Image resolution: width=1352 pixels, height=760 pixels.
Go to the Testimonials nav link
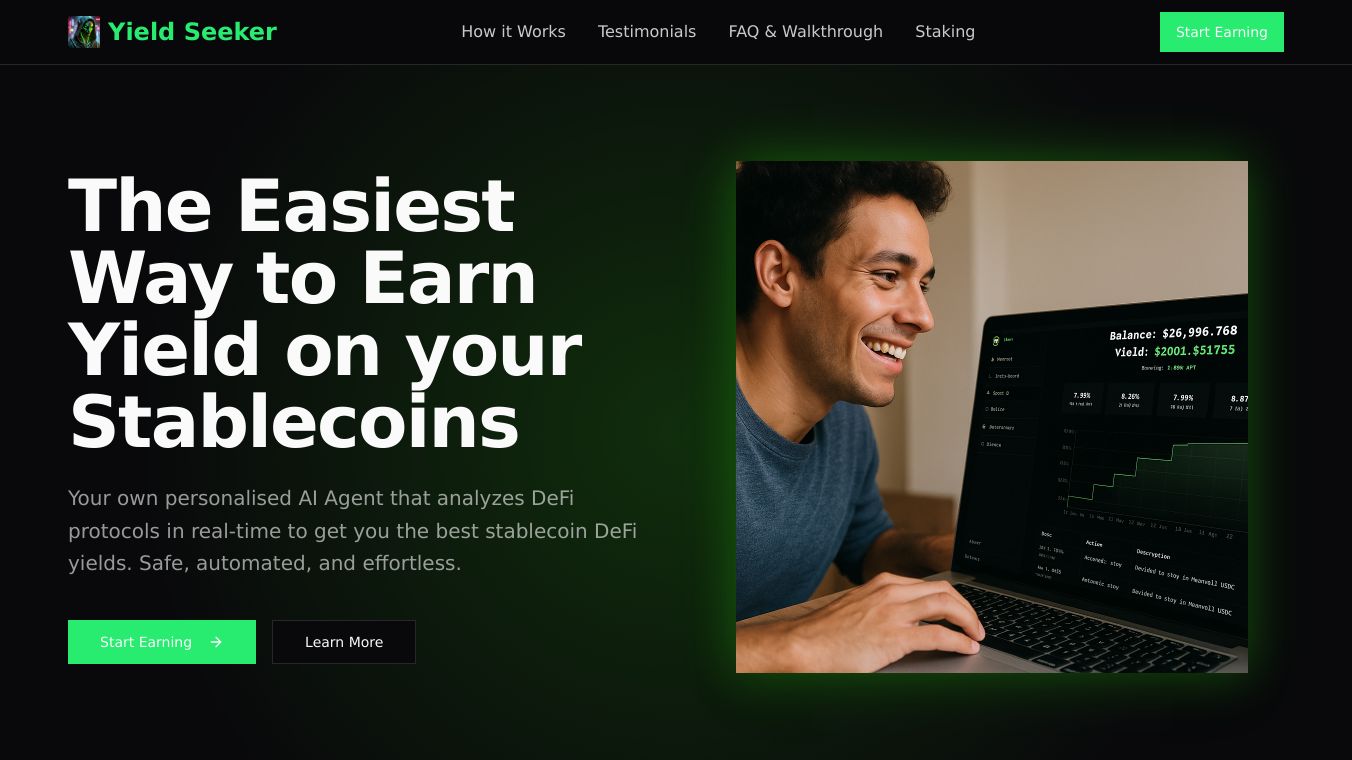647,32
